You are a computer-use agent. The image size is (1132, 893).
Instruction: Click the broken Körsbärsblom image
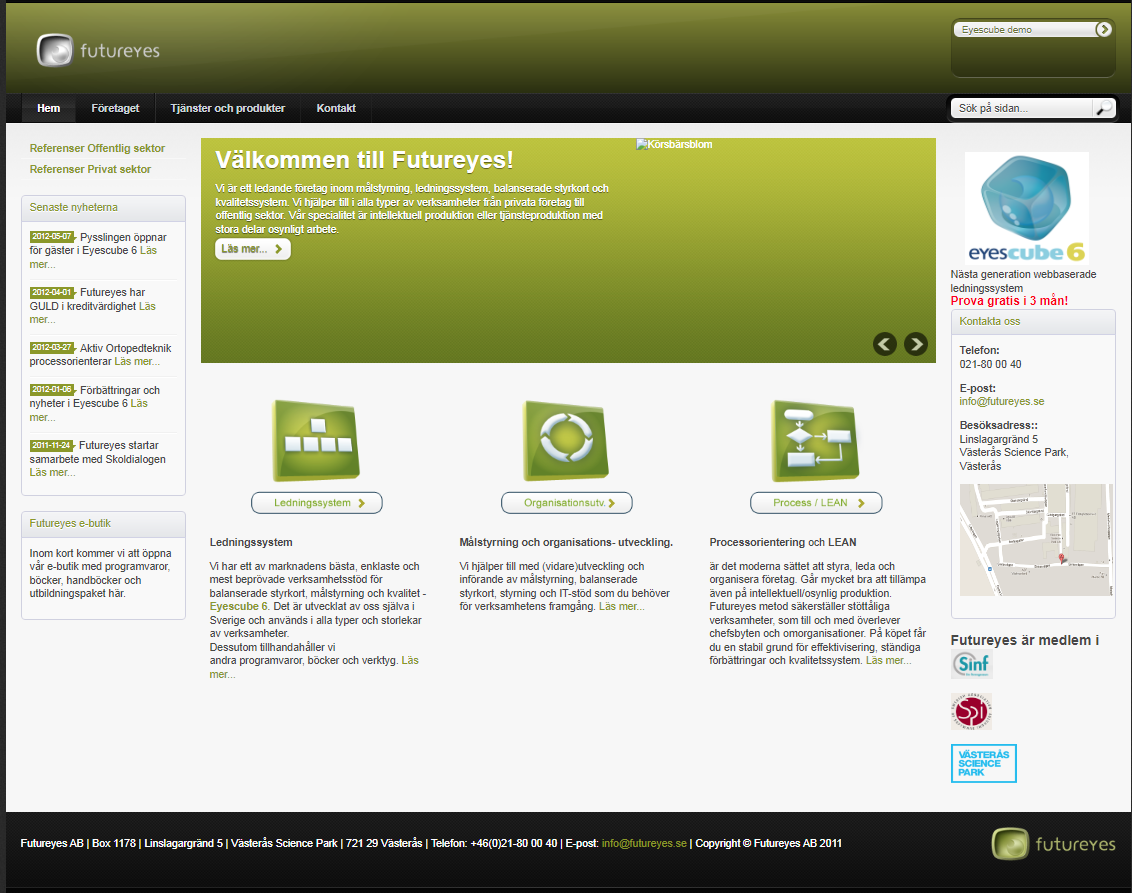coord(674,144)
